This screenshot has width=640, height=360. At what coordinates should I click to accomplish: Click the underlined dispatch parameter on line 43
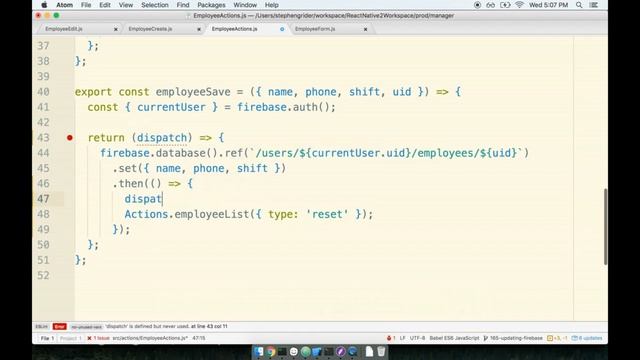(x=162, y=138)
